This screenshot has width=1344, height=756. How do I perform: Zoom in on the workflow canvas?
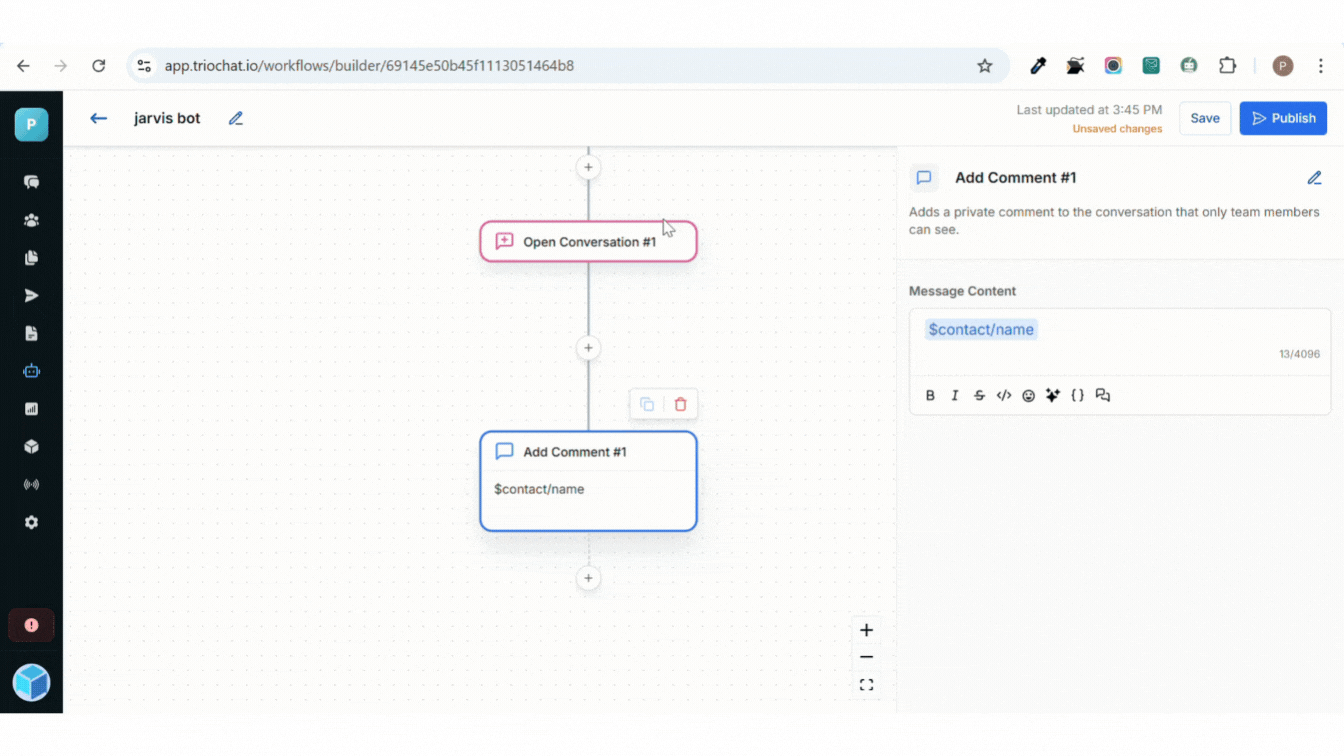[866, 630]
